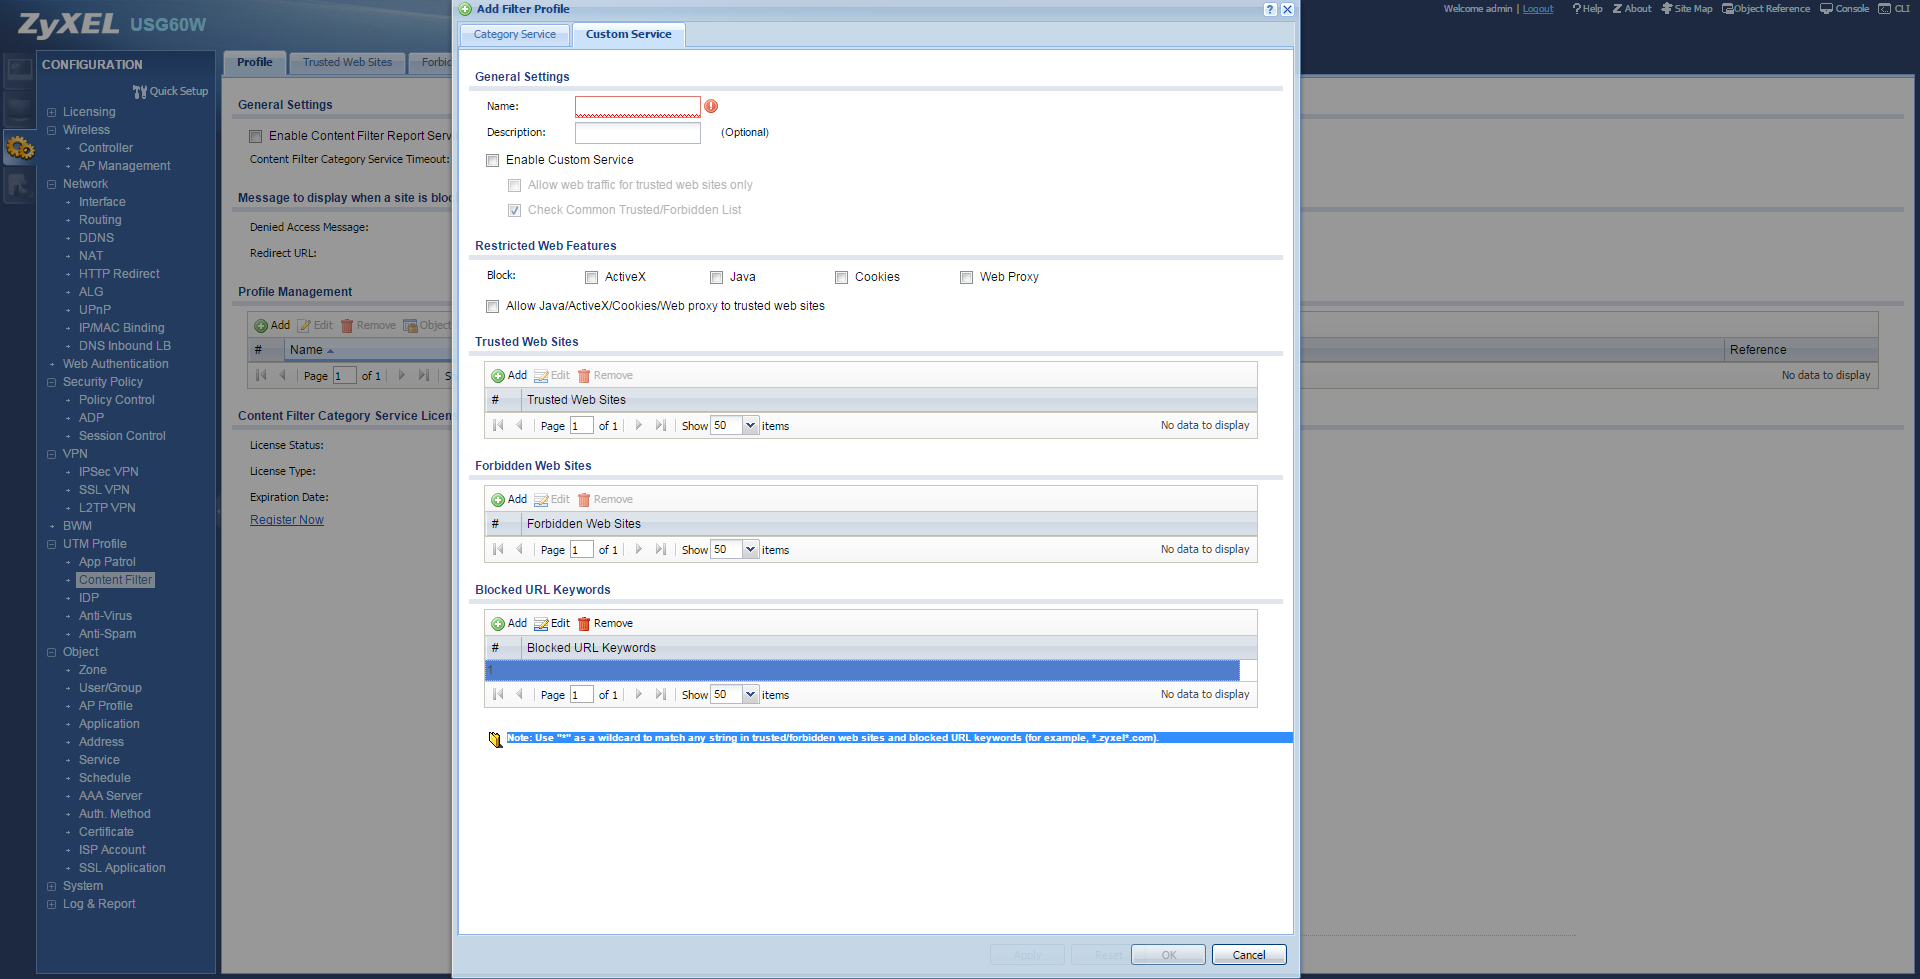This screenshot has height=979, width=1920.
Task: Open Show items dropdown in Blocked URL Keywords
Action: (x=750, y=695)
